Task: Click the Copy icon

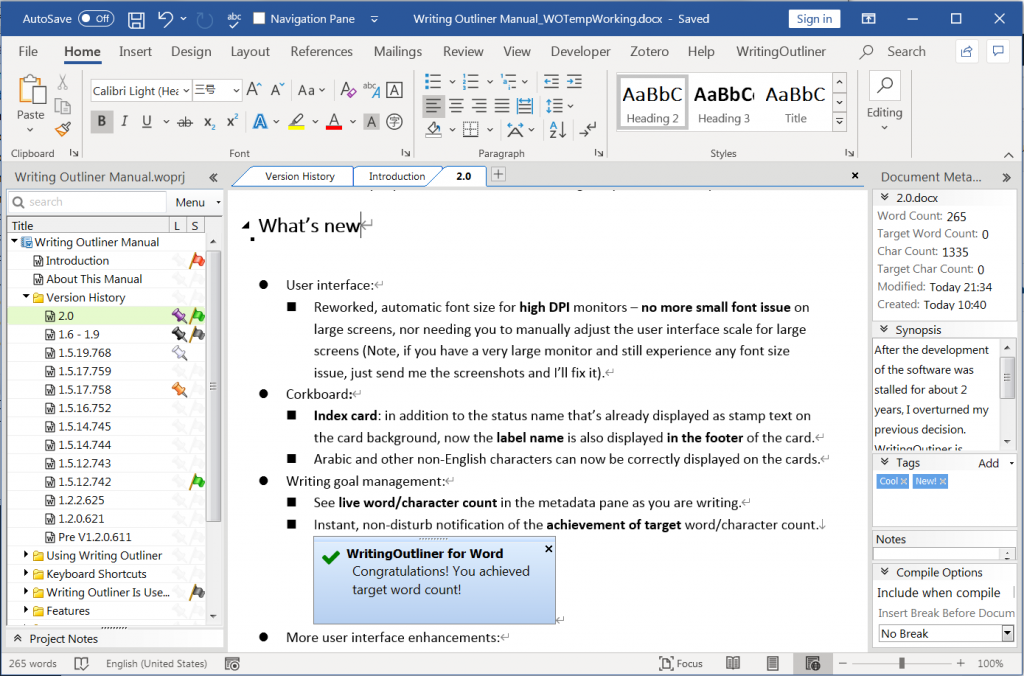Action: [63, 106]
